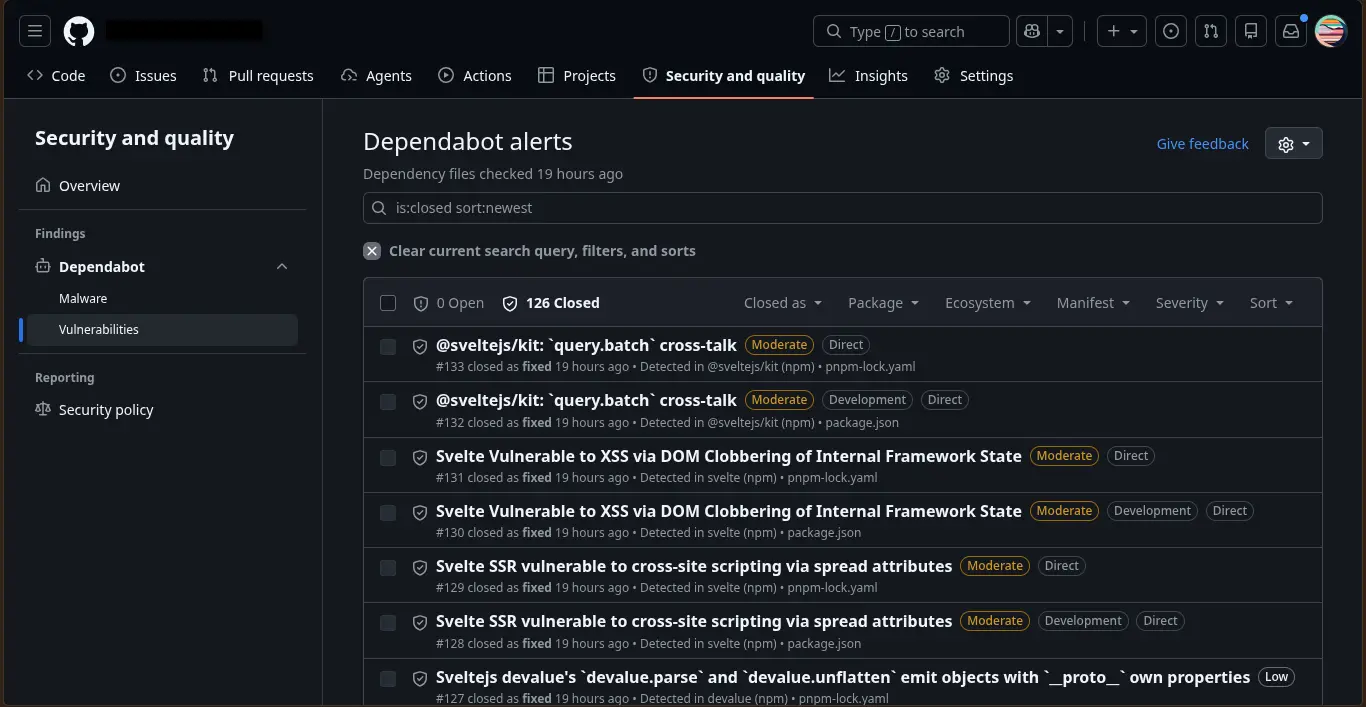This screenshot has width=1366, height=707.
Task: Open Vulnerabilities in the sidebar
Action: pyautogui.click(x=163, y=330)
